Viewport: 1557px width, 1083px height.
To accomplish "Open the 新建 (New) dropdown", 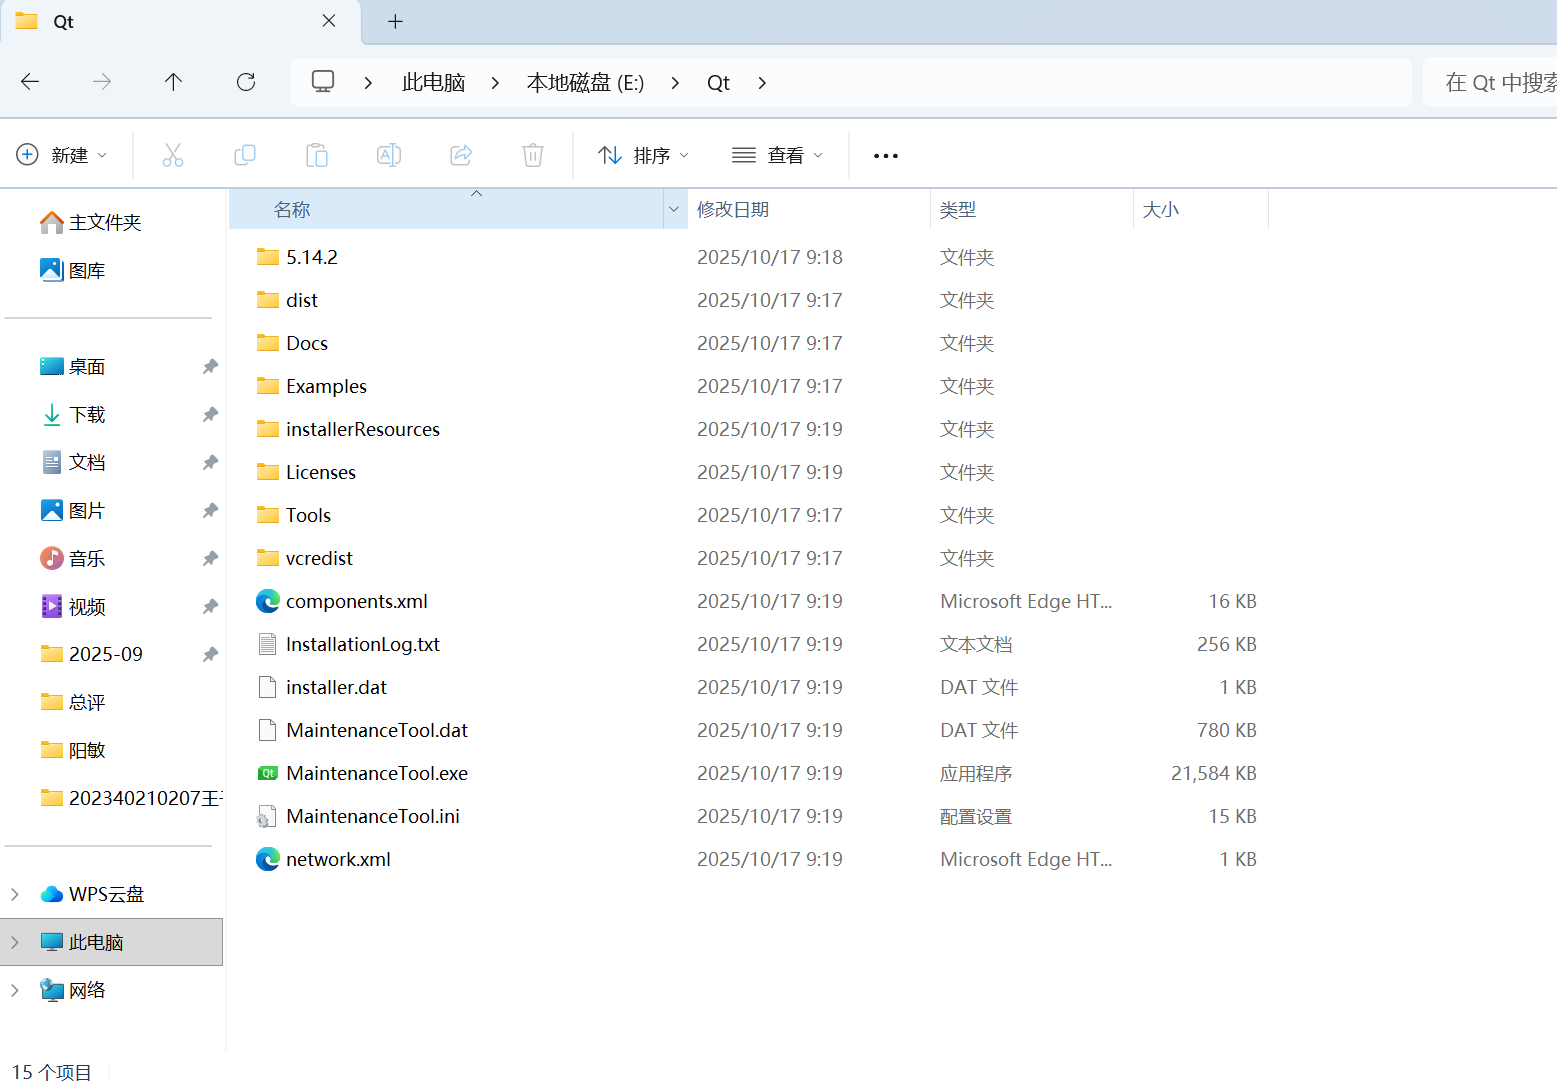I will (62, 155).
